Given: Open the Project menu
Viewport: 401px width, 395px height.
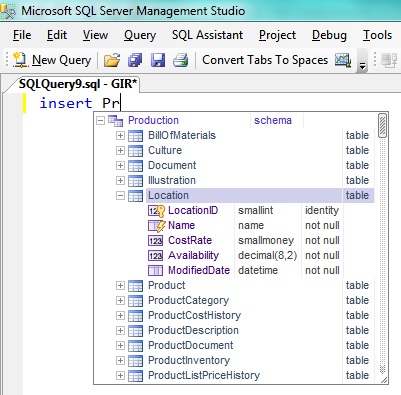Looking at the screenshot, I should [x=277, y=35].
